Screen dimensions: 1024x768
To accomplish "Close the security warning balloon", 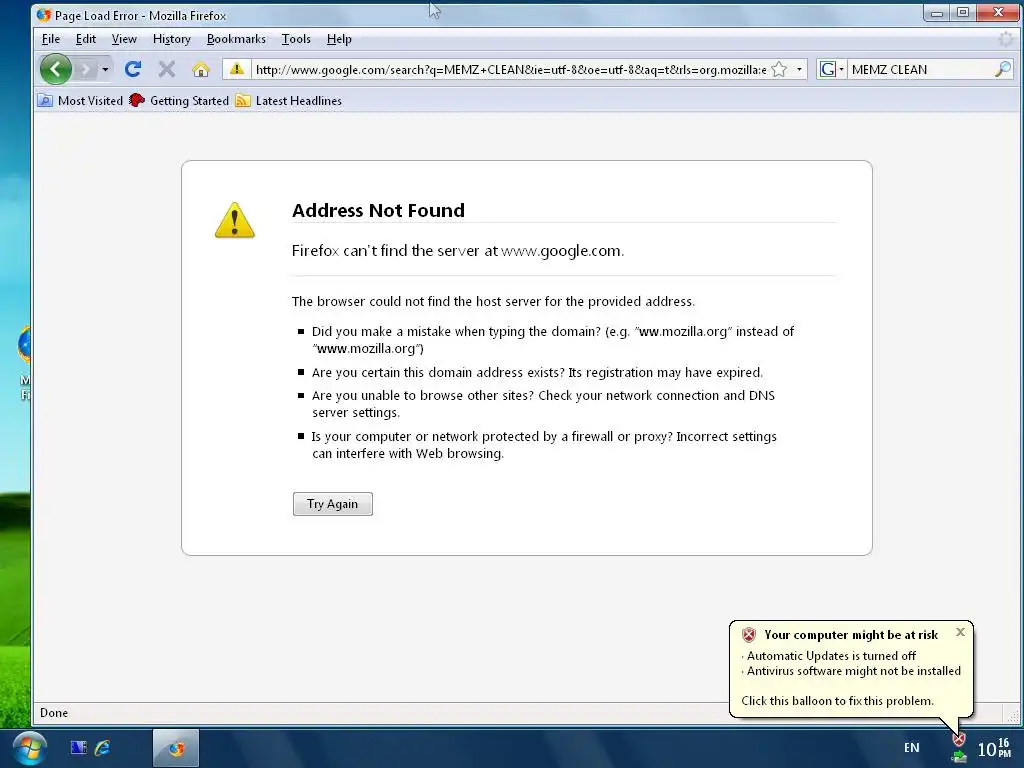I will (960, 632).
